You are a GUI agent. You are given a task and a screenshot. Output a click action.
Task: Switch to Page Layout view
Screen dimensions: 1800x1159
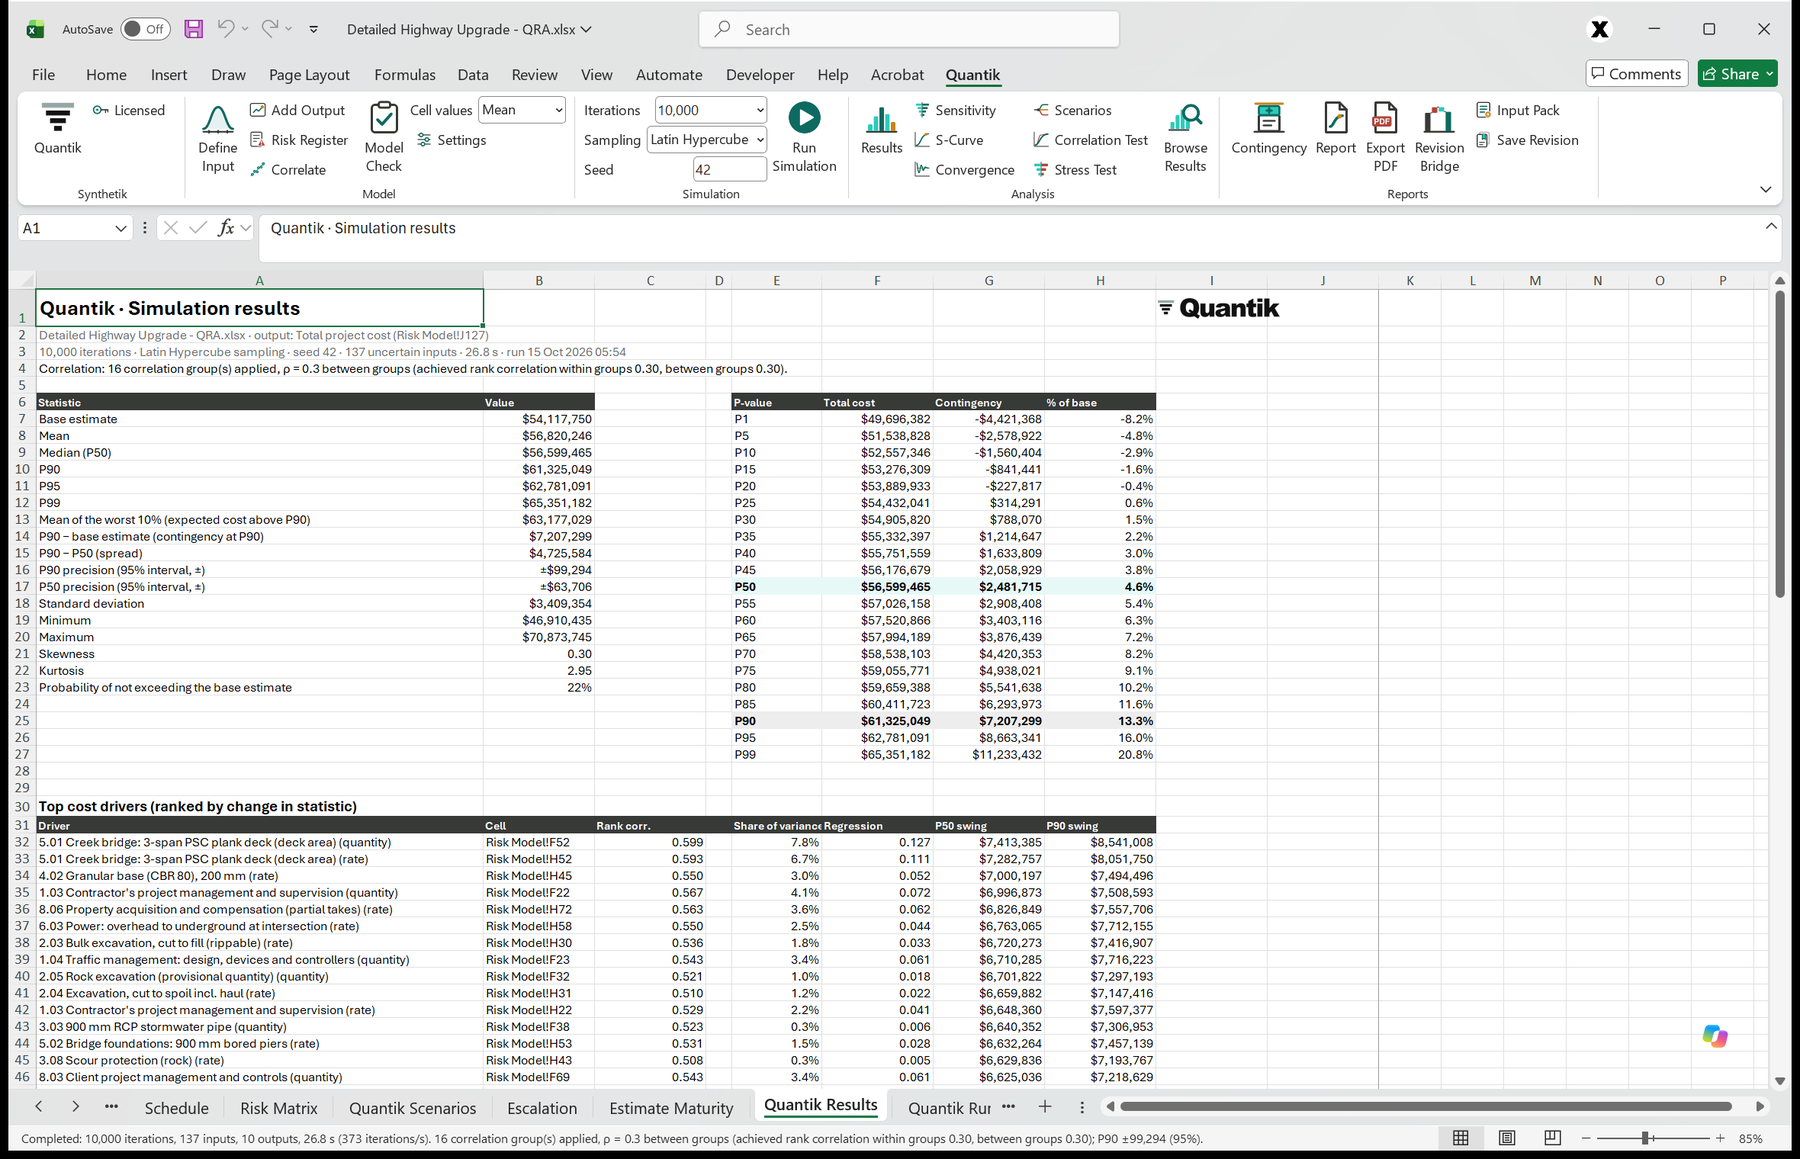(x=1507, y=1138)
